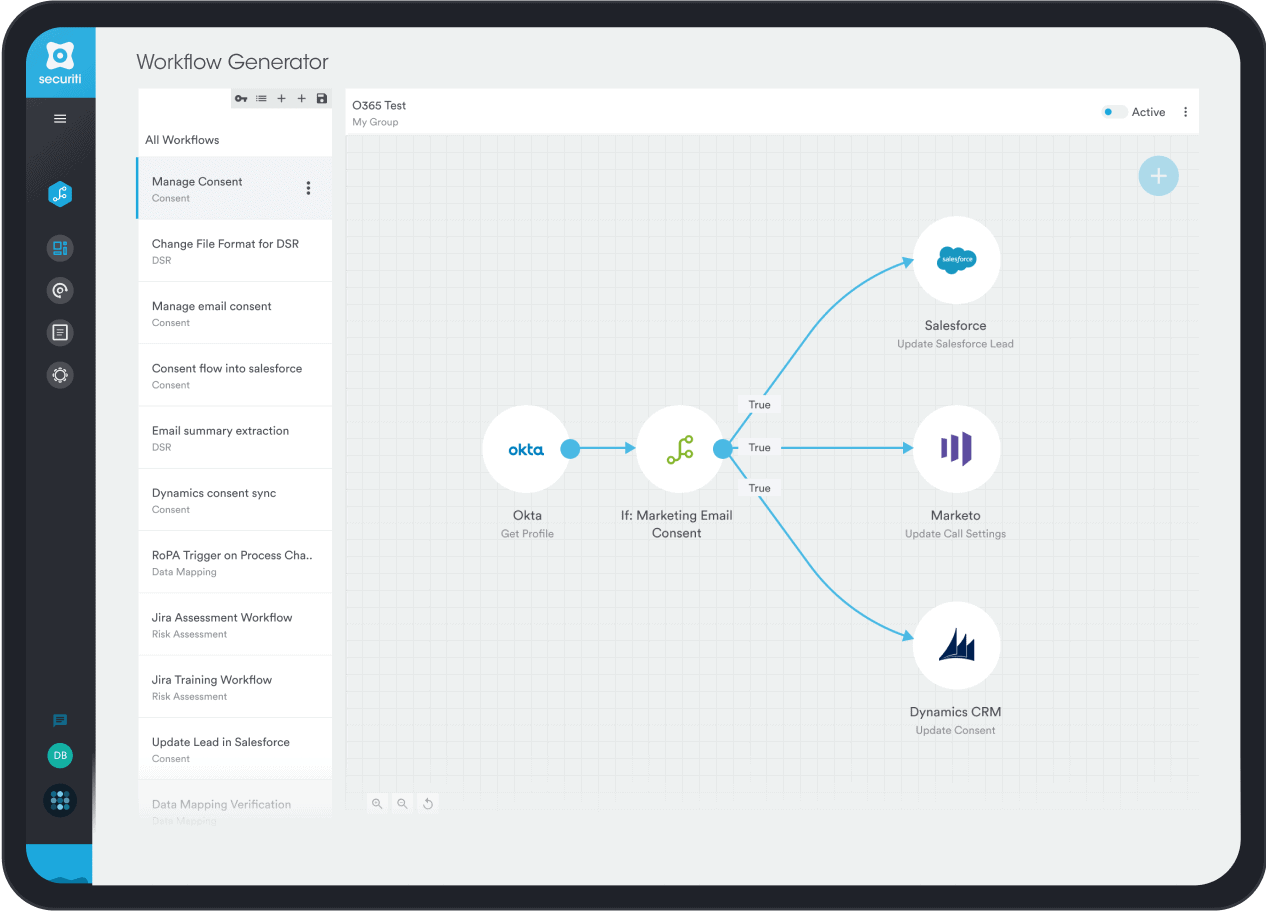Select RoPA Trigger on Process Cha.. workflow
Screen dimensions: 1266x911
tap(234, 562)
